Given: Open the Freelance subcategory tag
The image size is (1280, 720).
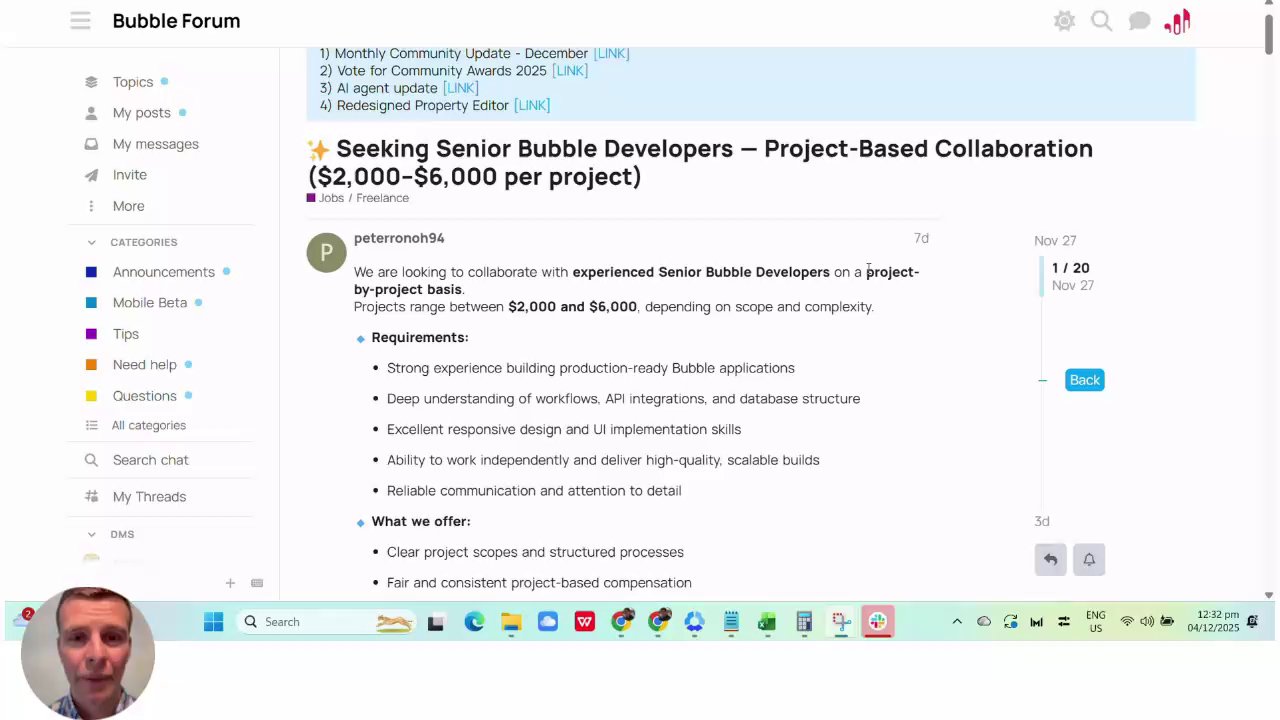Looking at the screenshot, I should (382, 198).
